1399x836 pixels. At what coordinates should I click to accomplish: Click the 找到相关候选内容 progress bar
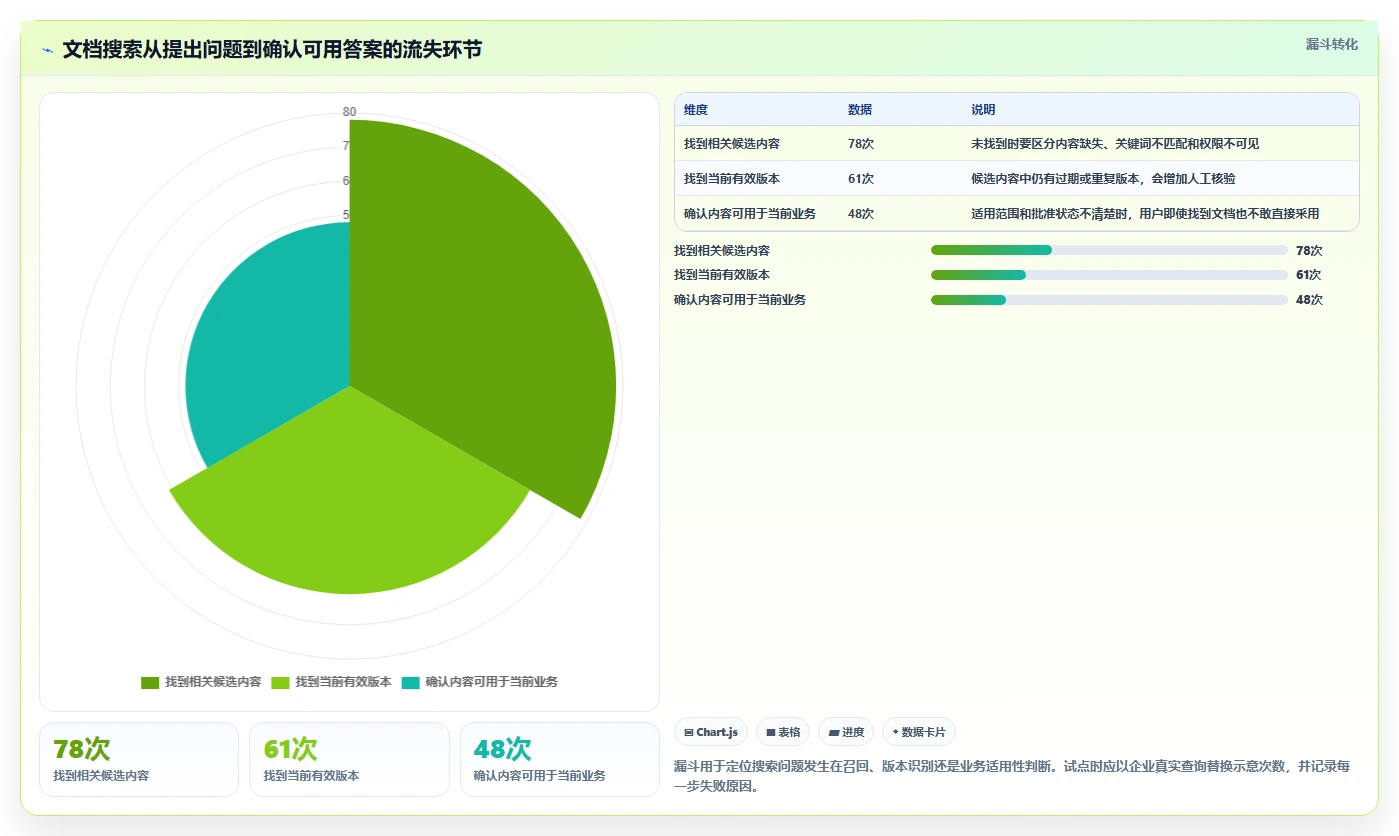[1109, 250]
